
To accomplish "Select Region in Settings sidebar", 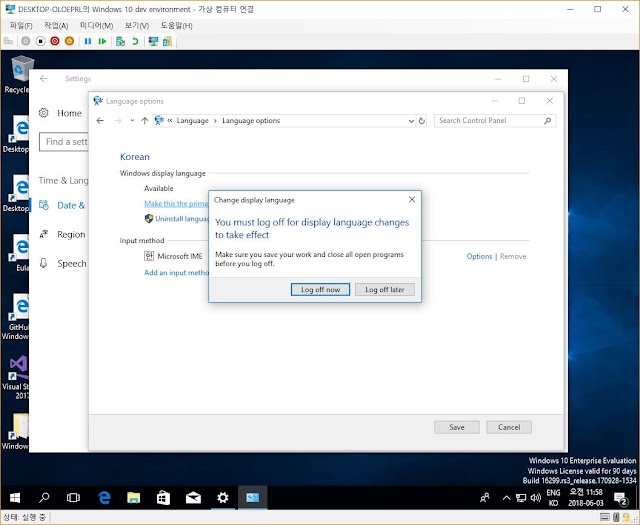I will click(x=62, y=234).
